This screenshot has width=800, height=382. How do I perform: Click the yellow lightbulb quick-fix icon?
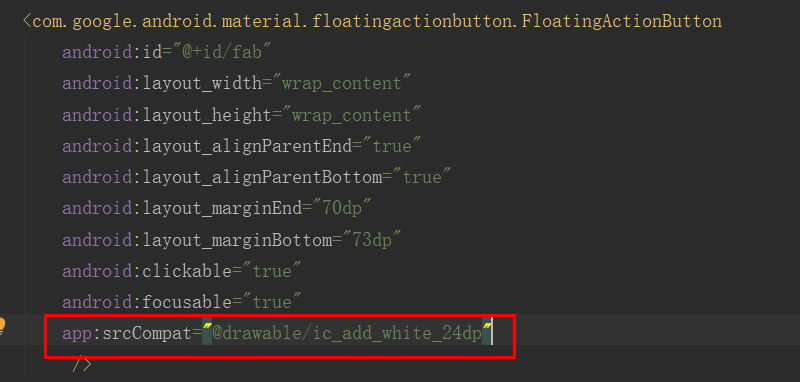(x=2, y=325)
